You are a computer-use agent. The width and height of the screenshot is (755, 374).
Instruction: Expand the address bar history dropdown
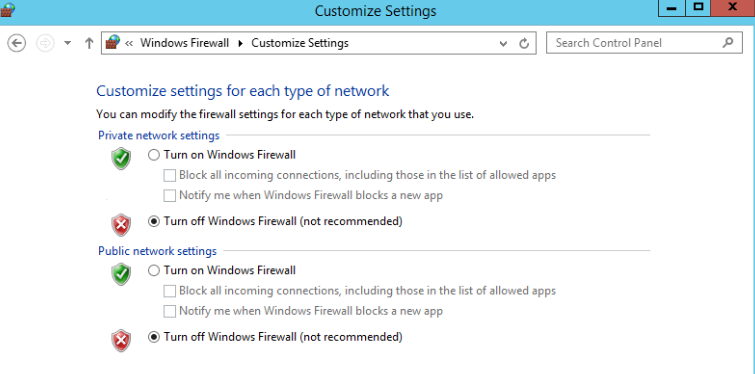click(x=503, y=44)
